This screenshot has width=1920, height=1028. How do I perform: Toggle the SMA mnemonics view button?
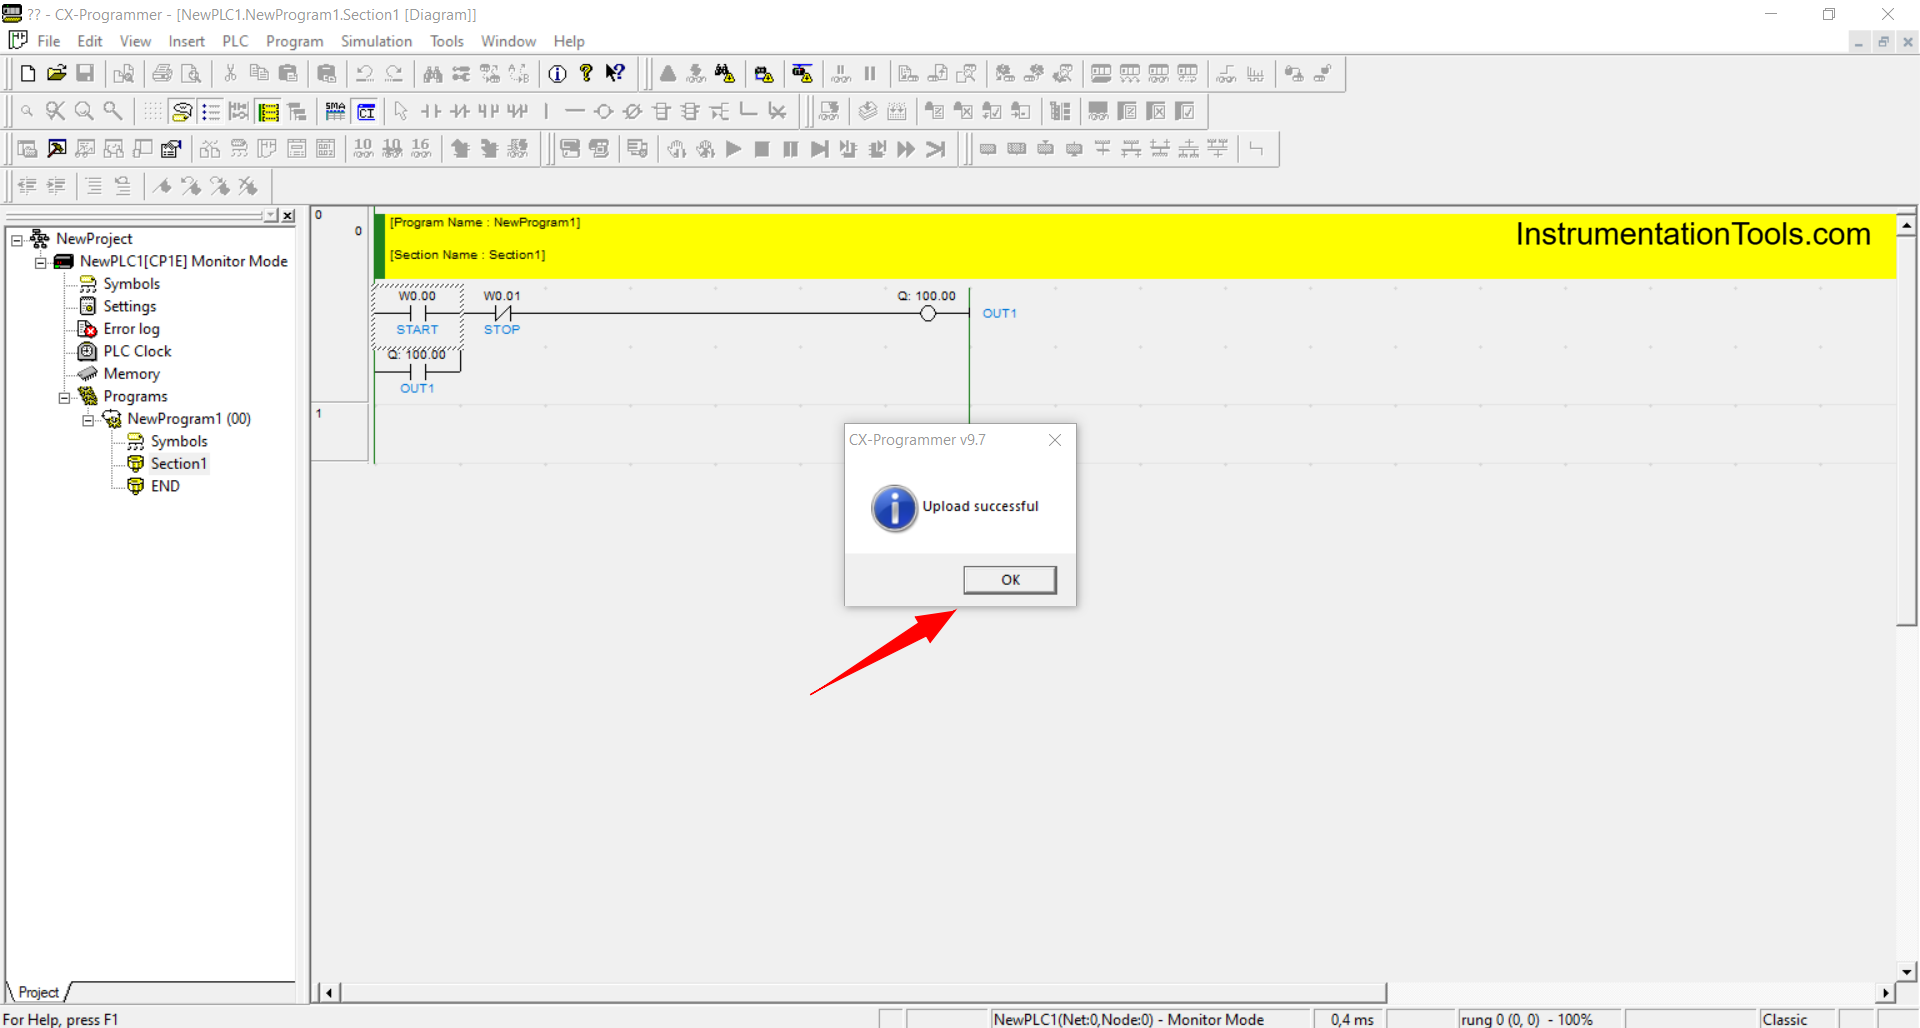pyautogui.click(x=336, y=111)
